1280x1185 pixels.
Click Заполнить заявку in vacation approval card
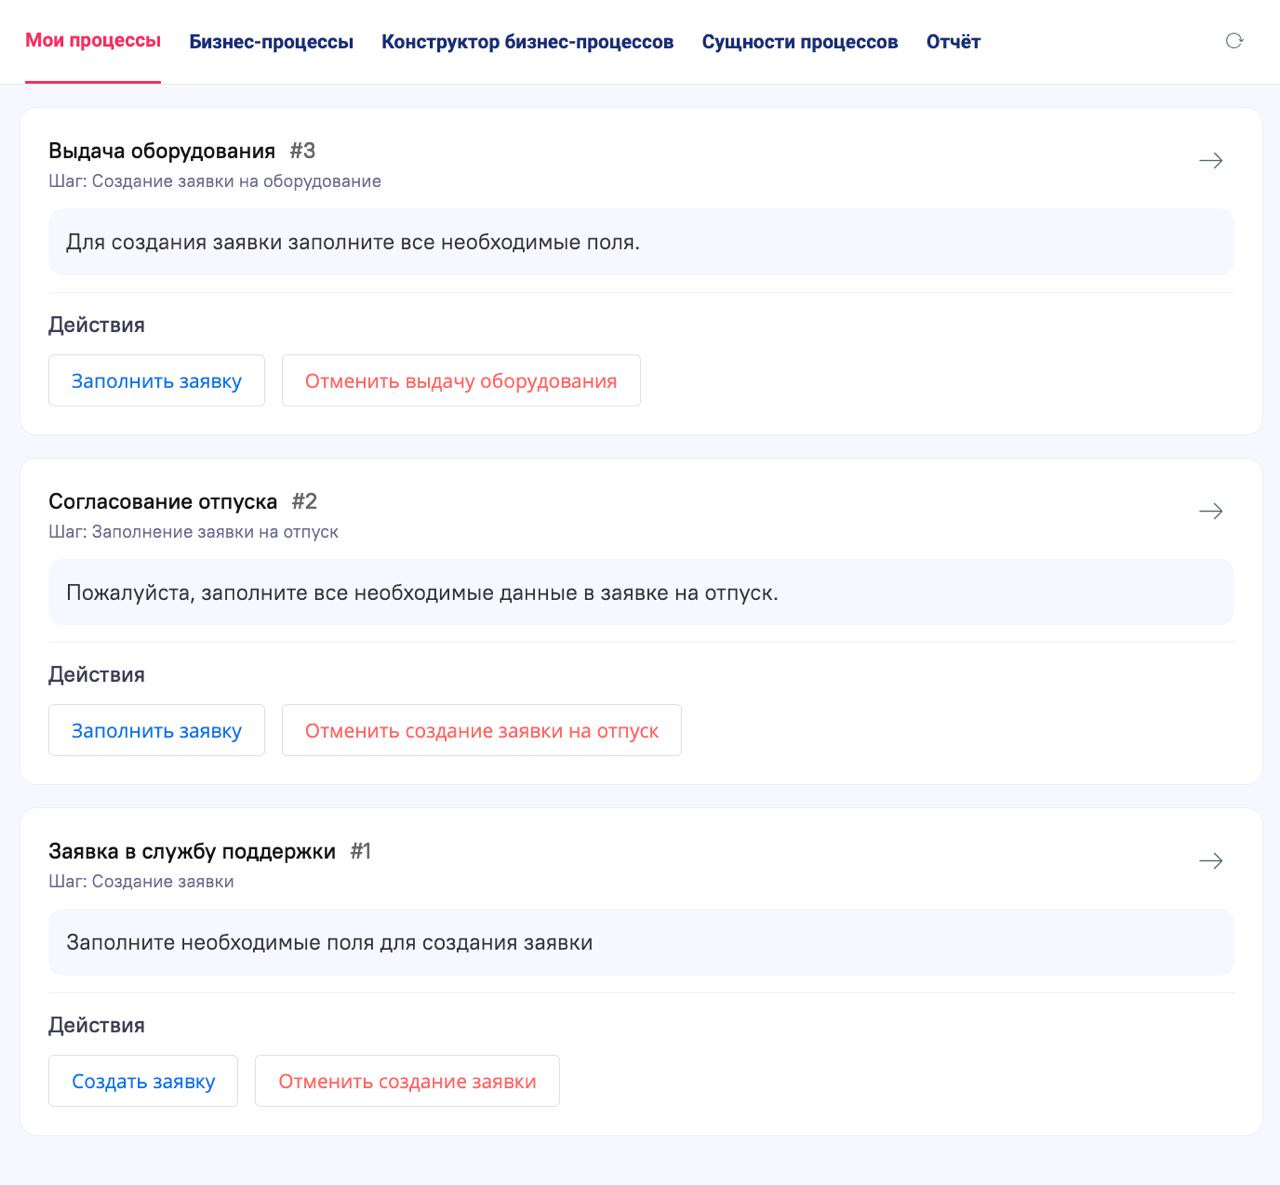coord(156,730)
